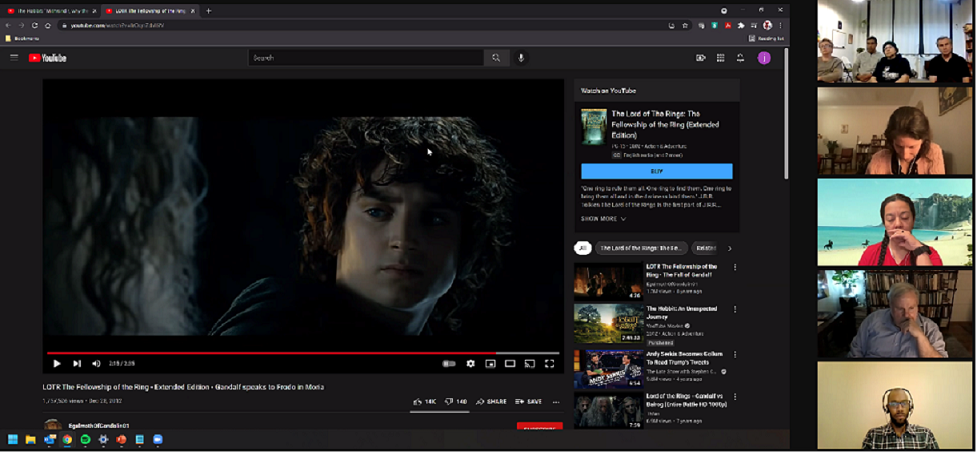Toggle the autoplay switch in the player
This screenshot has width=977, height=452.
coord(449,364)
